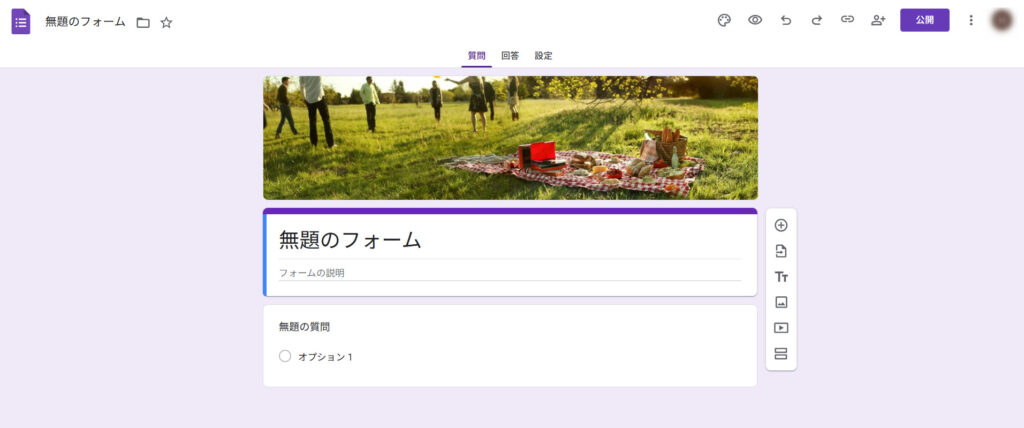Undo last action arrow
Screen dimensions: 1024x428
click(786, 20)
